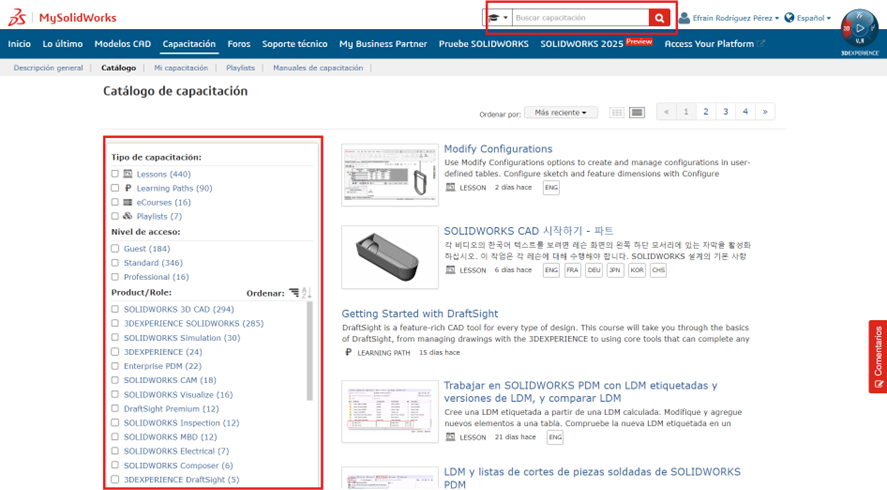Open the Modelos CAD menu

(x=123, y=44)
